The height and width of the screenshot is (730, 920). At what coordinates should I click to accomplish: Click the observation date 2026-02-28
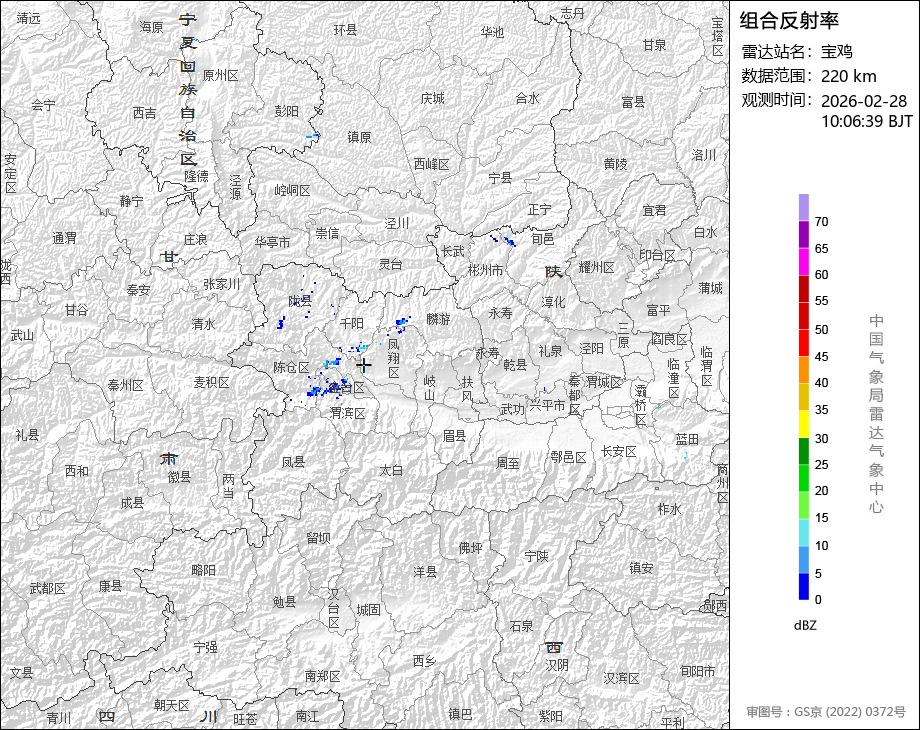coord(864,101)
